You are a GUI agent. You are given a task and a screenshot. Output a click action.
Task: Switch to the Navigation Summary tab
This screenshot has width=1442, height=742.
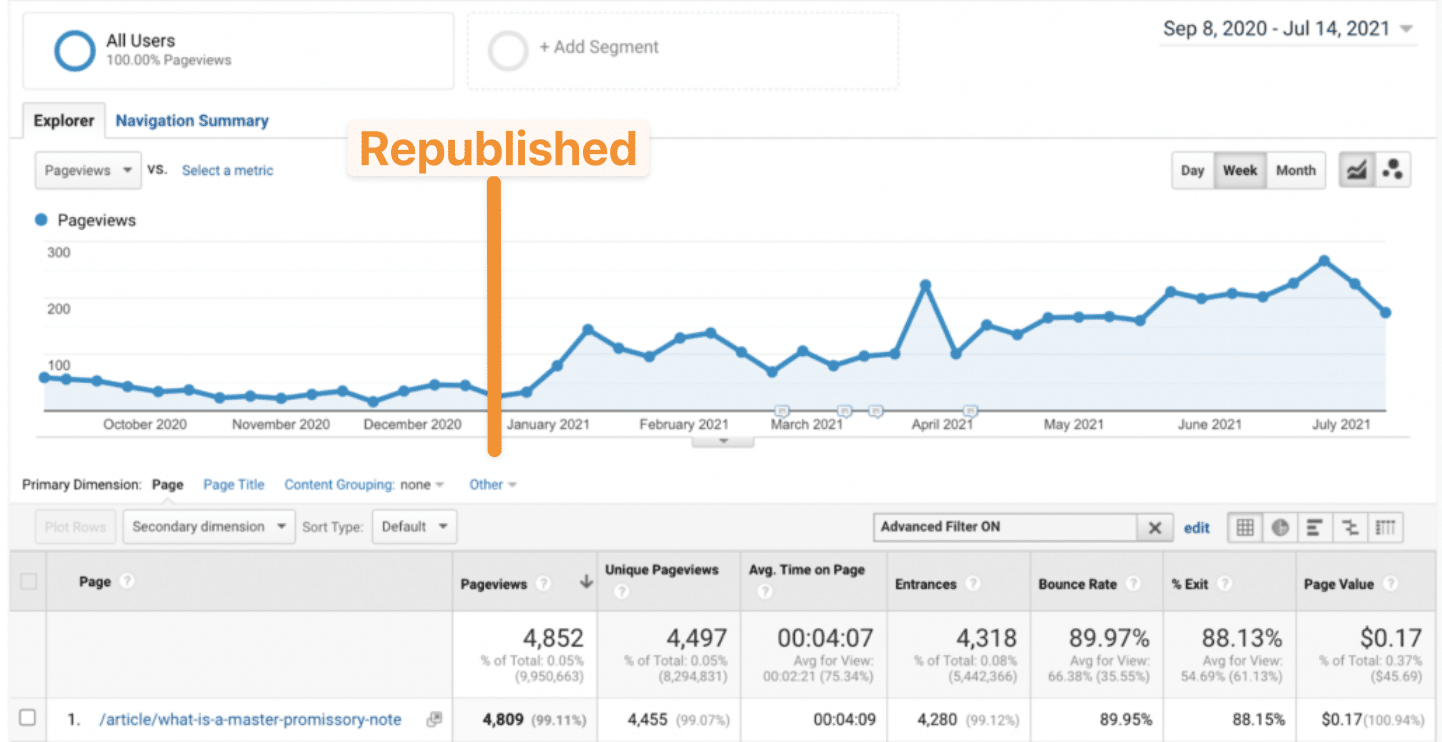192,121
